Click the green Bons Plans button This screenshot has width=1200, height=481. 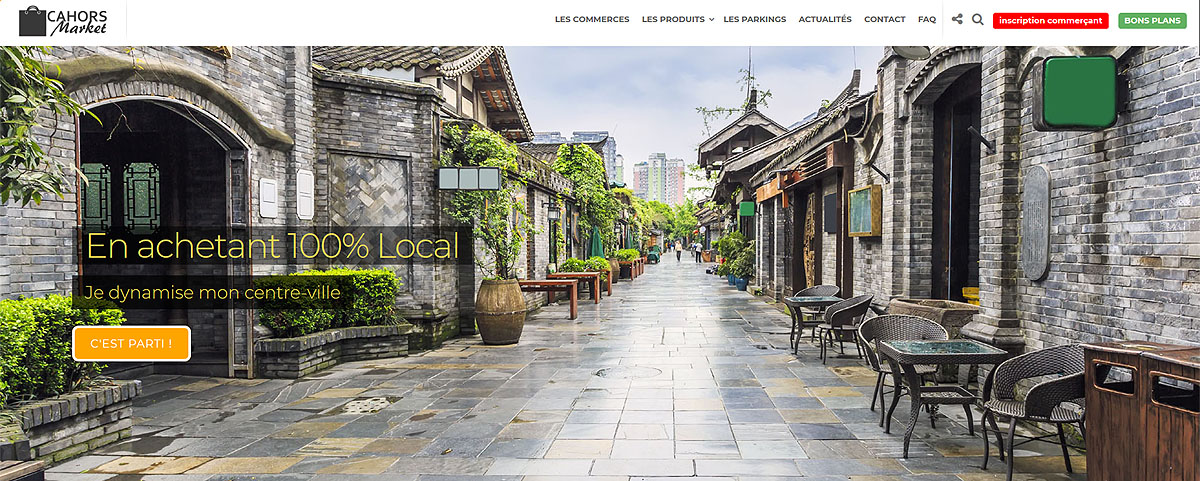pyautogui.click(x=1152, y=20)
